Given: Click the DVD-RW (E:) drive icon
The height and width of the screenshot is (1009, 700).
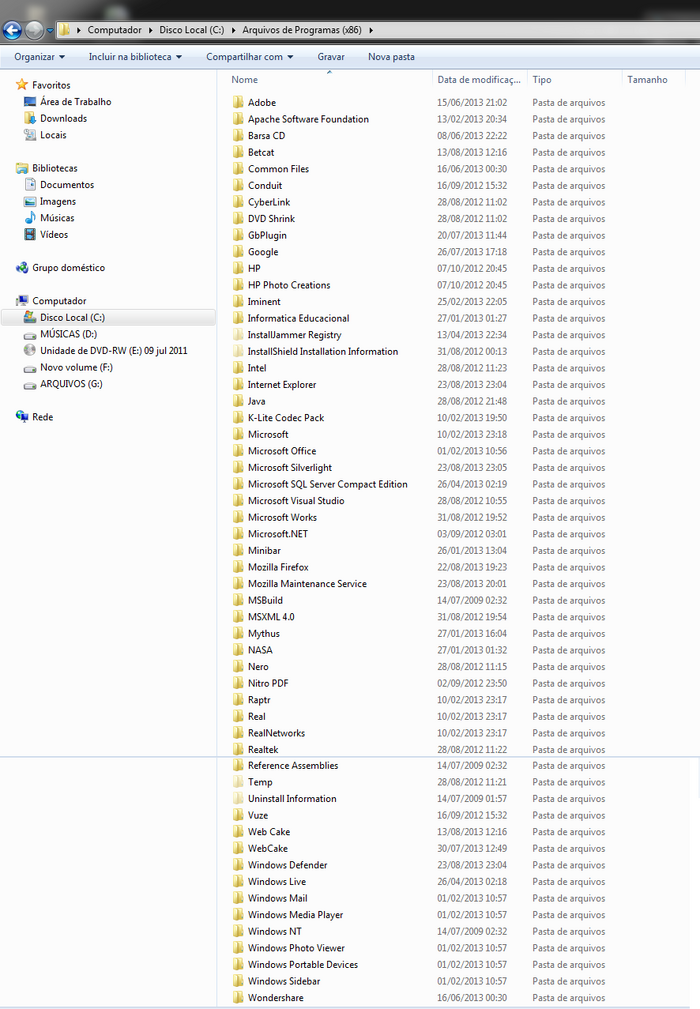Looking at the screenshot, I should [x=30, y=350].
